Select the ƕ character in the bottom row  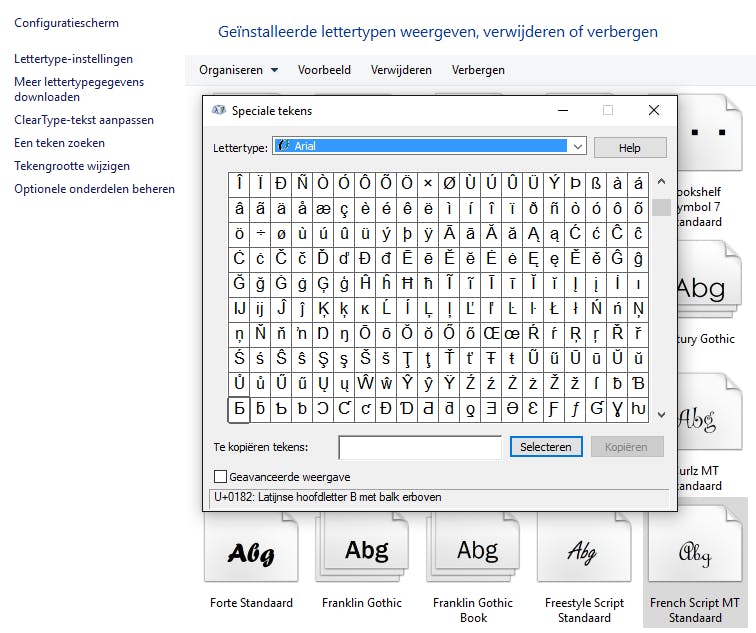pyautogui.click(x=638, y=409)
